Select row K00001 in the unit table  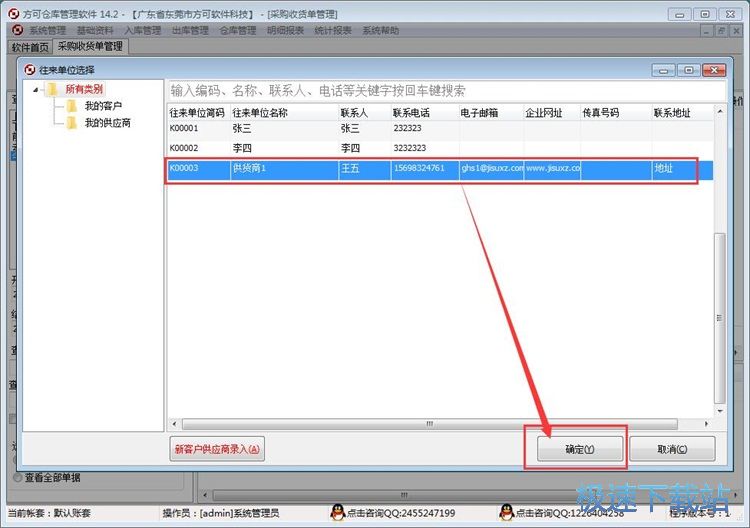[x=440, y=129]
